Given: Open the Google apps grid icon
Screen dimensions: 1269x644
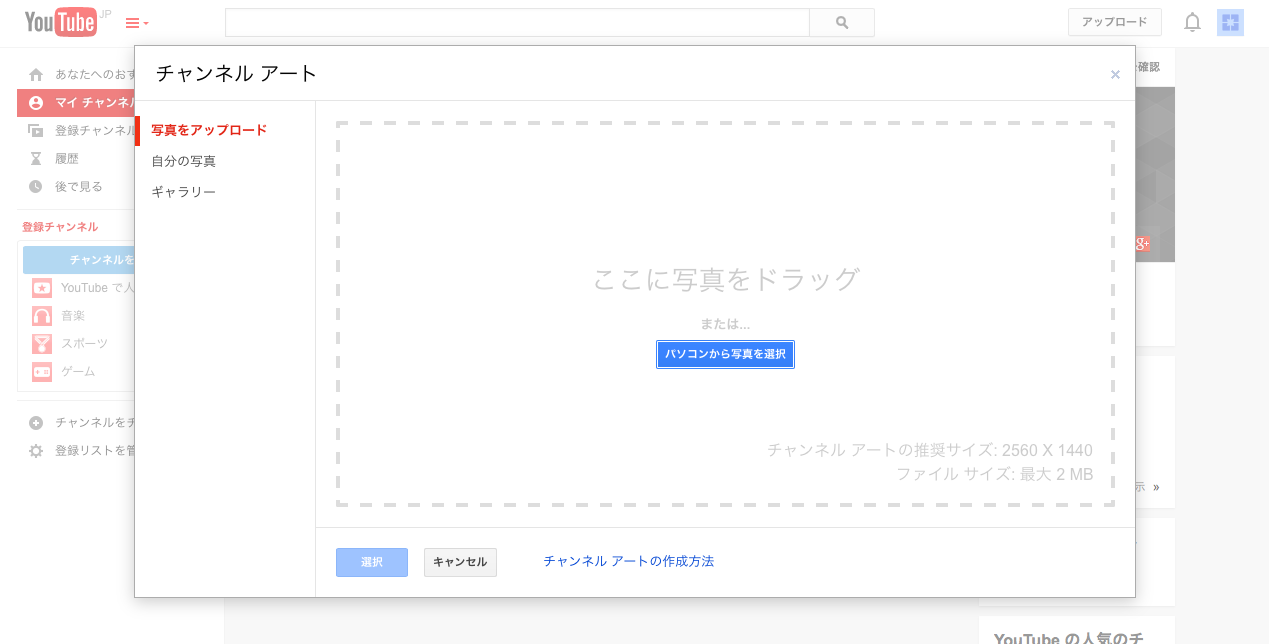Looking at the screenshot, I should tap(1230, 22).
